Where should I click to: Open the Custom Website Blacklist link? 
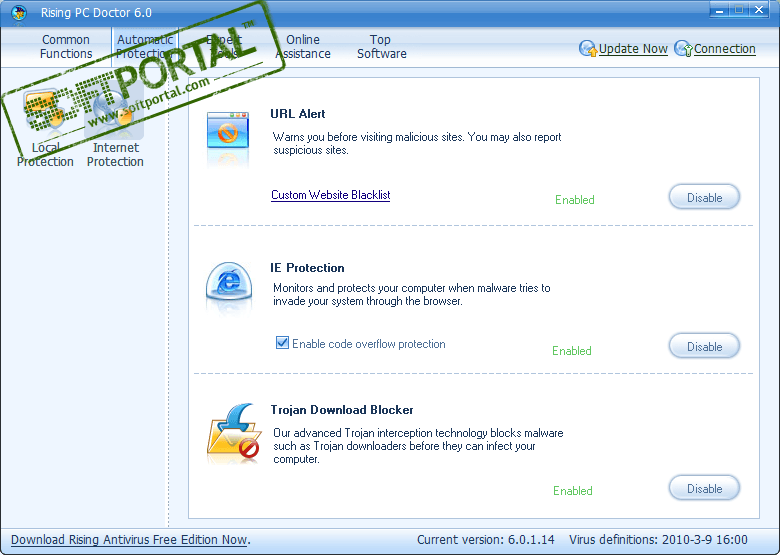(330, 195)
